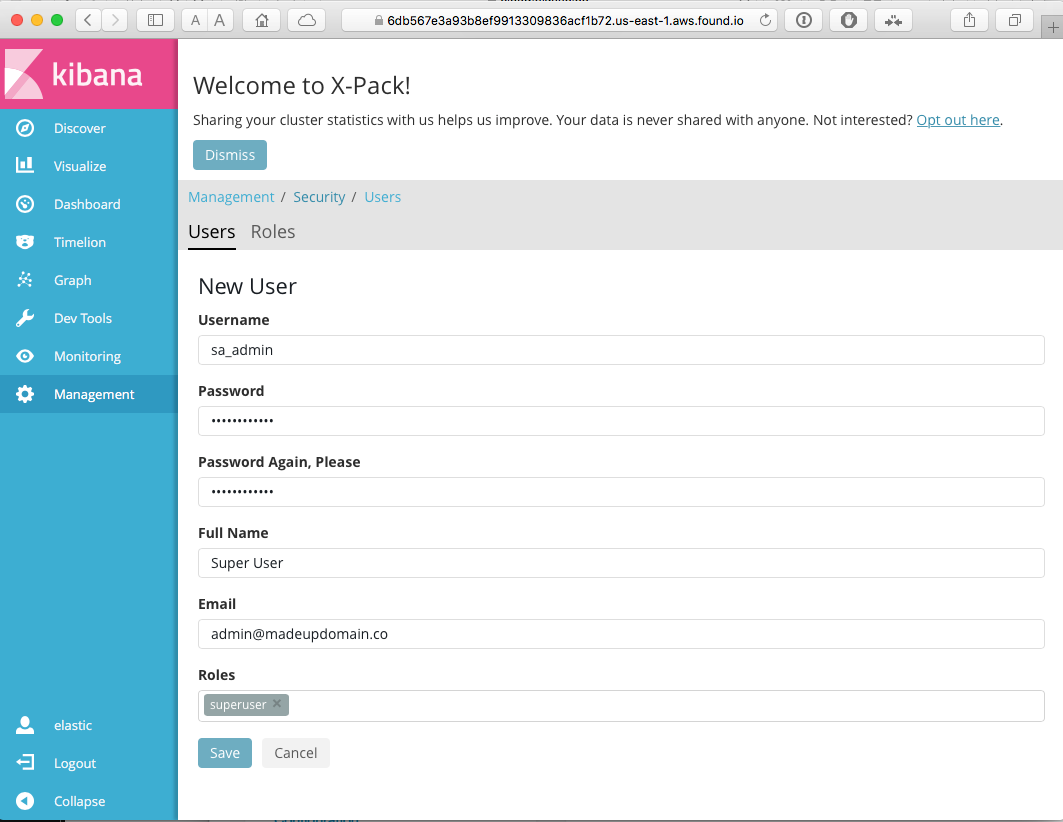Viewport: 1063px width, 822px height.
Task: Click the elastic user profile icon
Action: 25,724
